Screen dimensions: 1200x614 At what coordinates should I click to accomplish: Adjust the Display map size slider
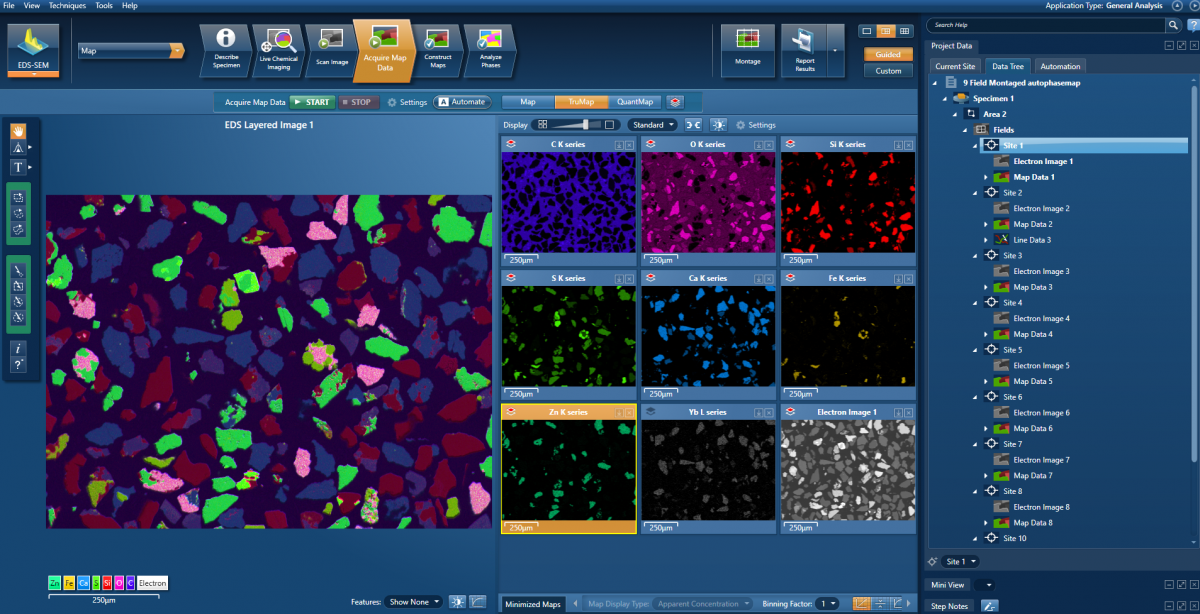[585, 125]
